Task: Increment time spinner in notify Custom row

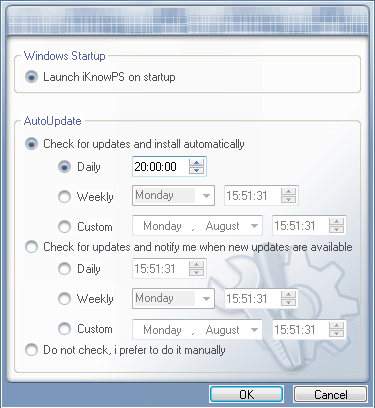Action: tap(337, 326)
